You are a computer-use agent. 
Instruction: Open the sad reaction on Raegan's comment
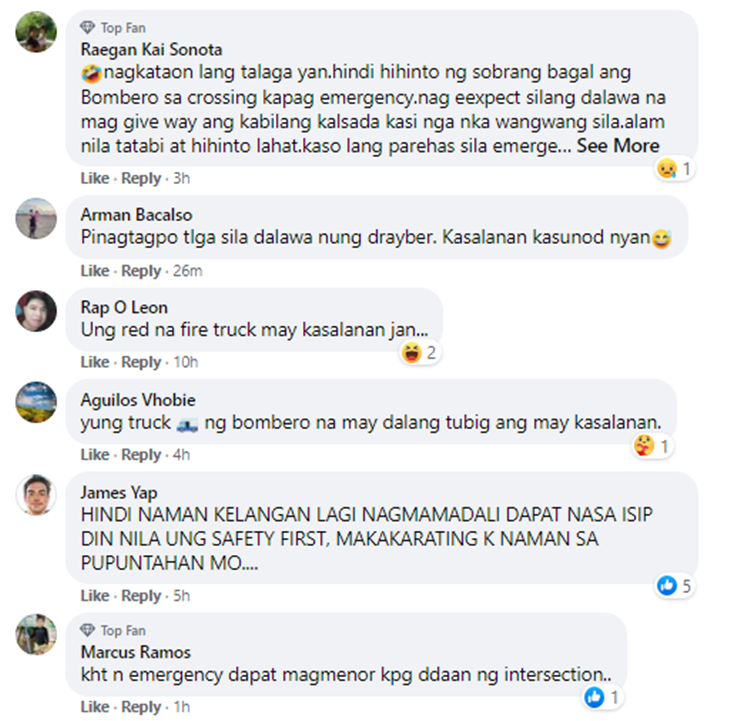pyautogui.click(x=674, y=168)
